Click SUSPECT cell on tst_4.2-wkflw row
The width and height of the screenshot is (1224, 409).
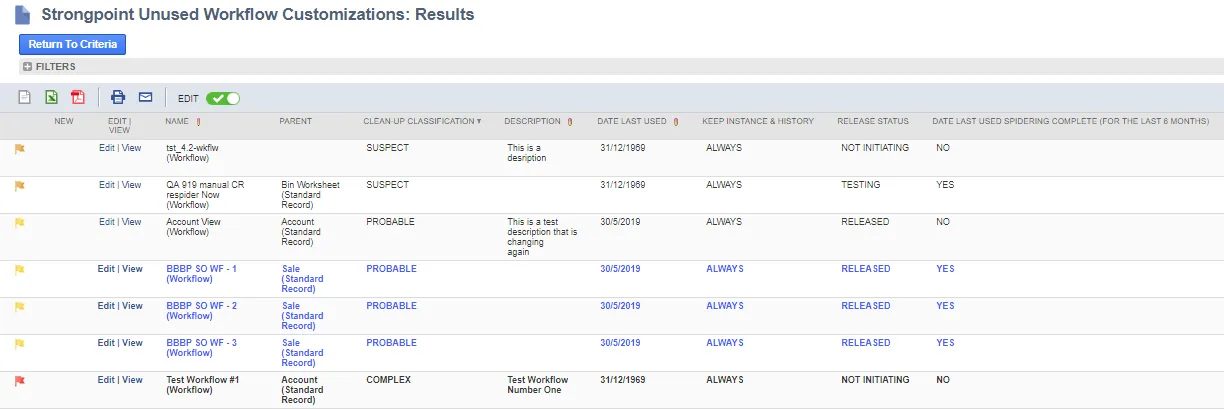click(x=387, y=148)
